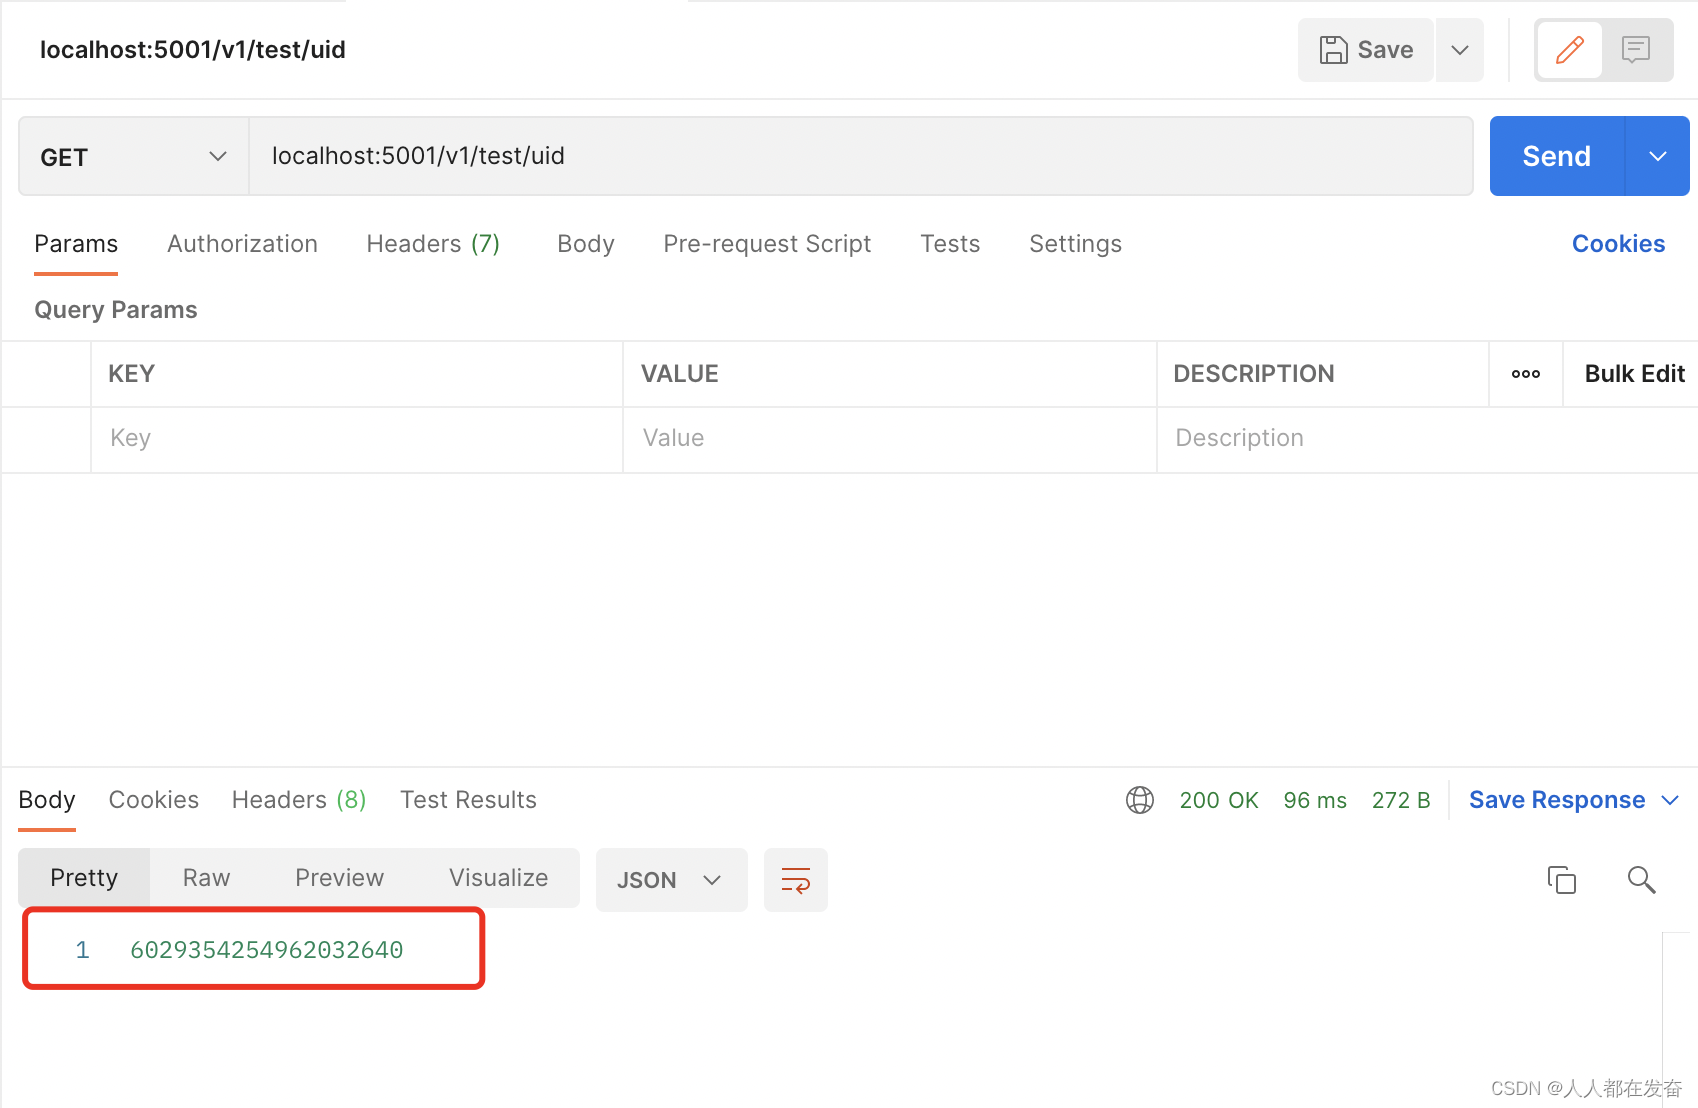The image size is (1698, 1108).
Task: Open the request edit pencil icon
Action: 1568,49
